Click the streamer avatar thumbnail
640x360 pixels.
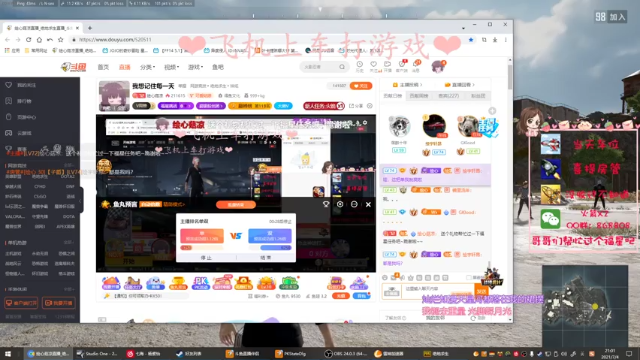[114, 96]
